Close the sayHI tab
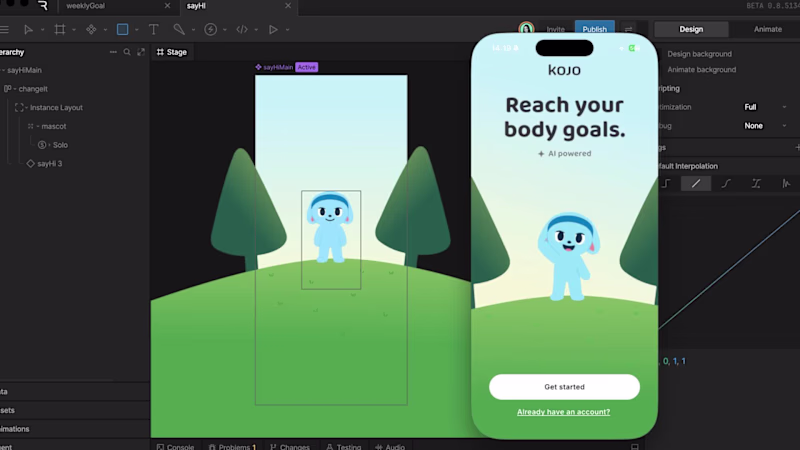Viewport: 800px width, 450px height. click(x=288, y=6)
